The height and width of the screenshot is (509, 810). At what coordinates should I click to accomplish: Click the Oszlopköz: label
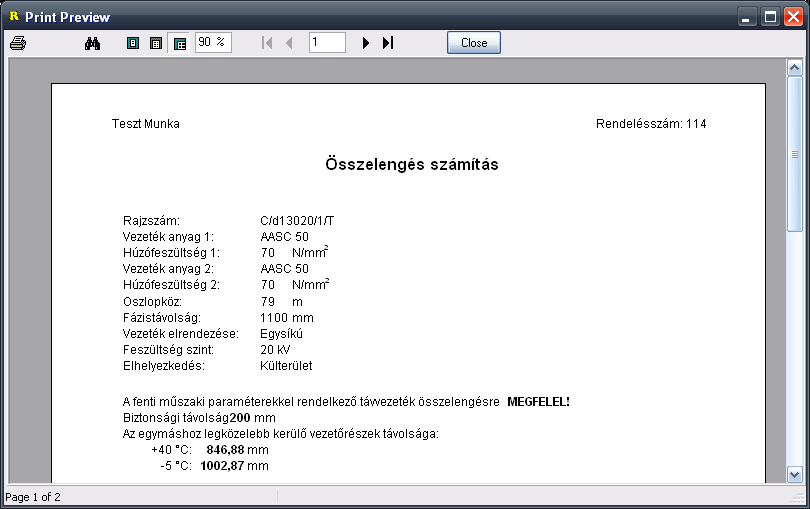click(152, 302)
